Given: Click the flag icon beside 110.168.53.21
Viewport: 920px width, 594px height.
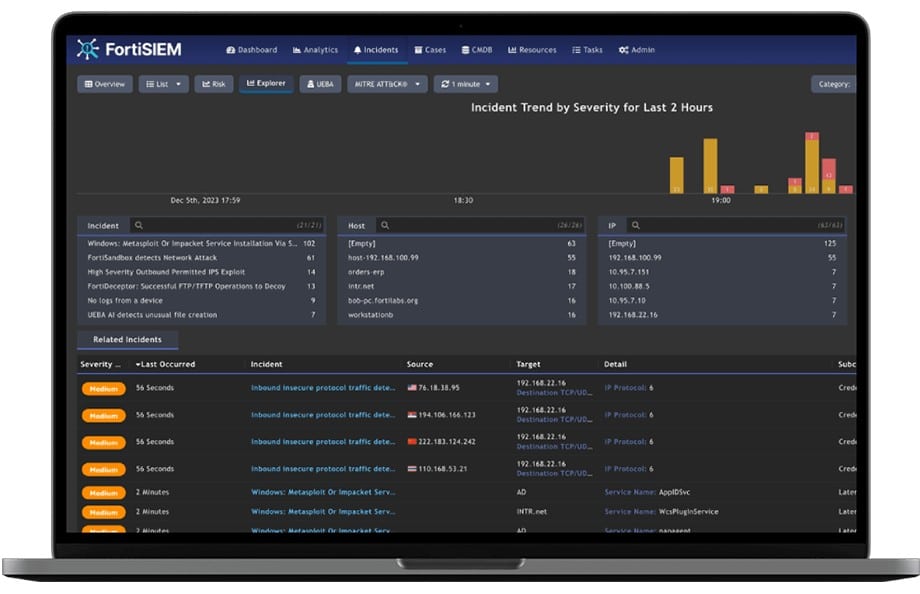Looking at the screenshot, I should coord(412,468).
